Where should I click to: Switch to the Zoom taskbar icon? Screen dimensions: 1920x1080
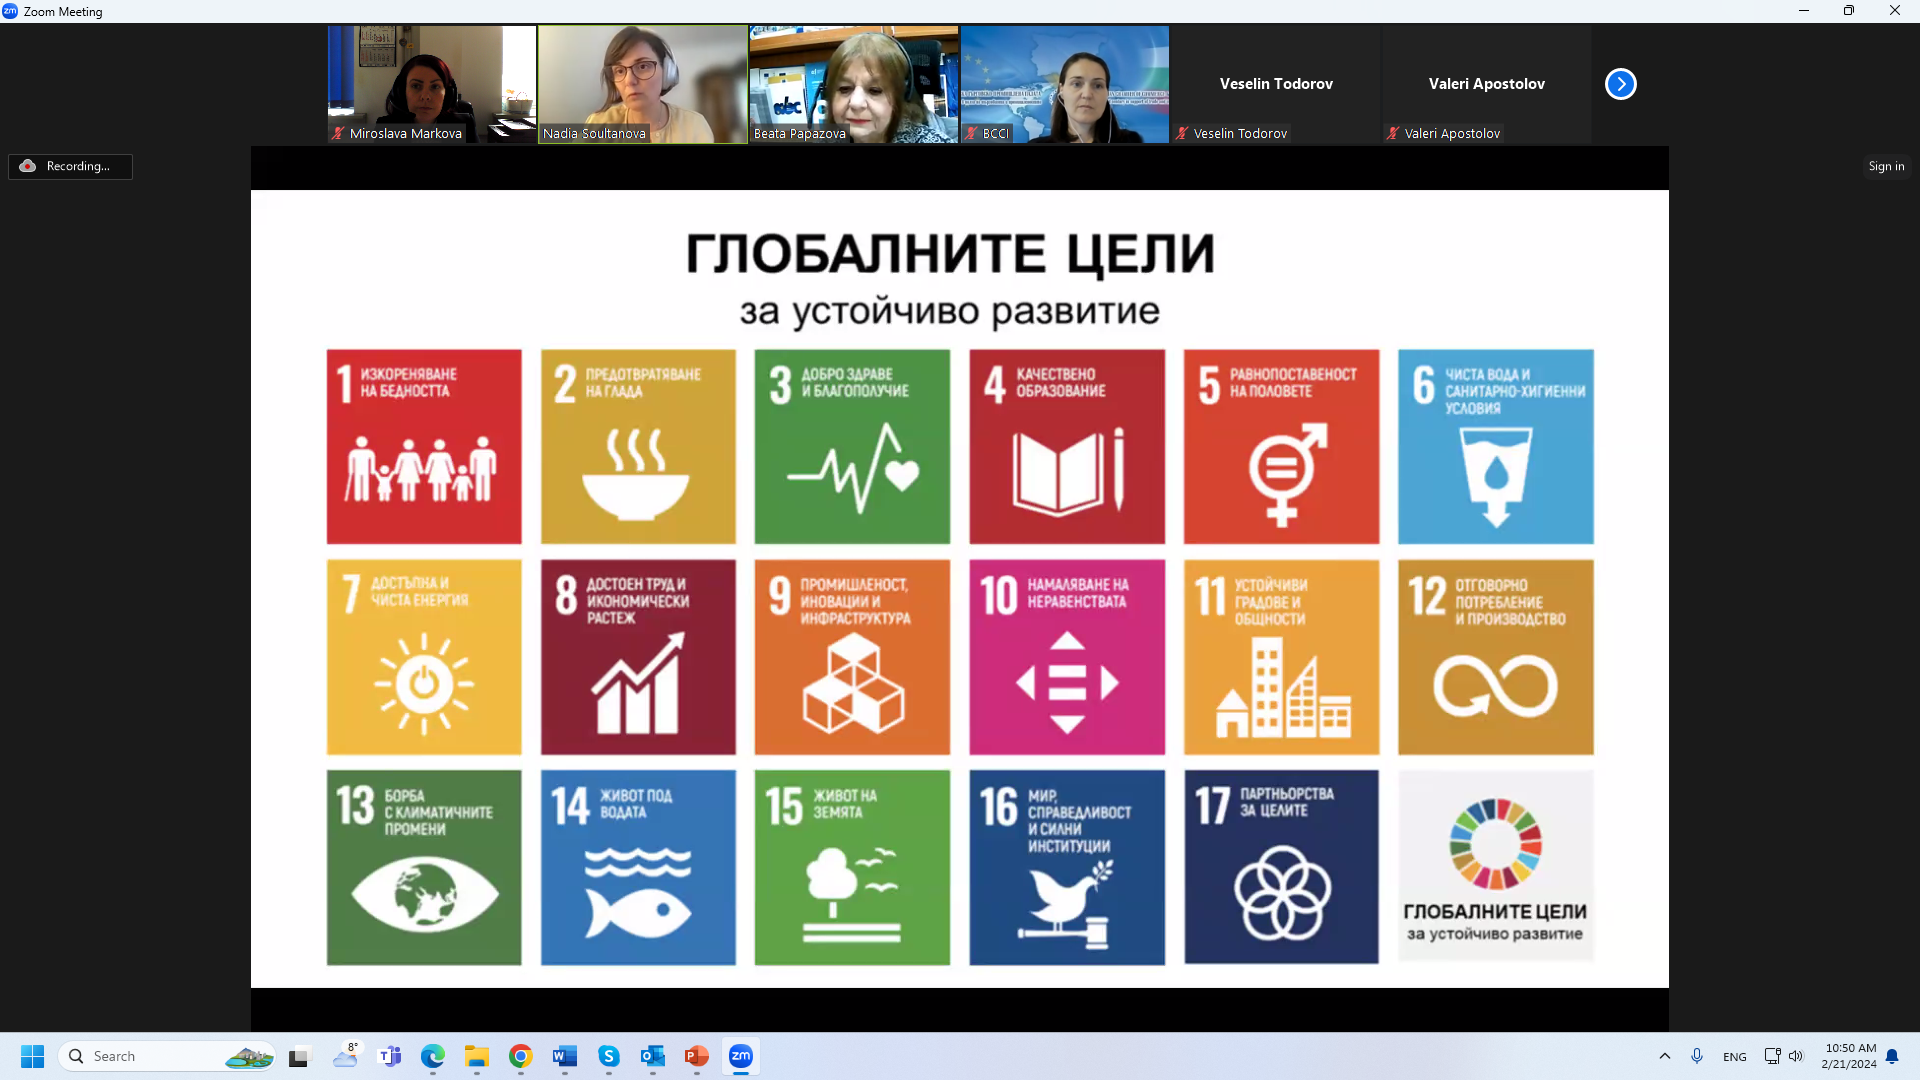click(741, 1056)
